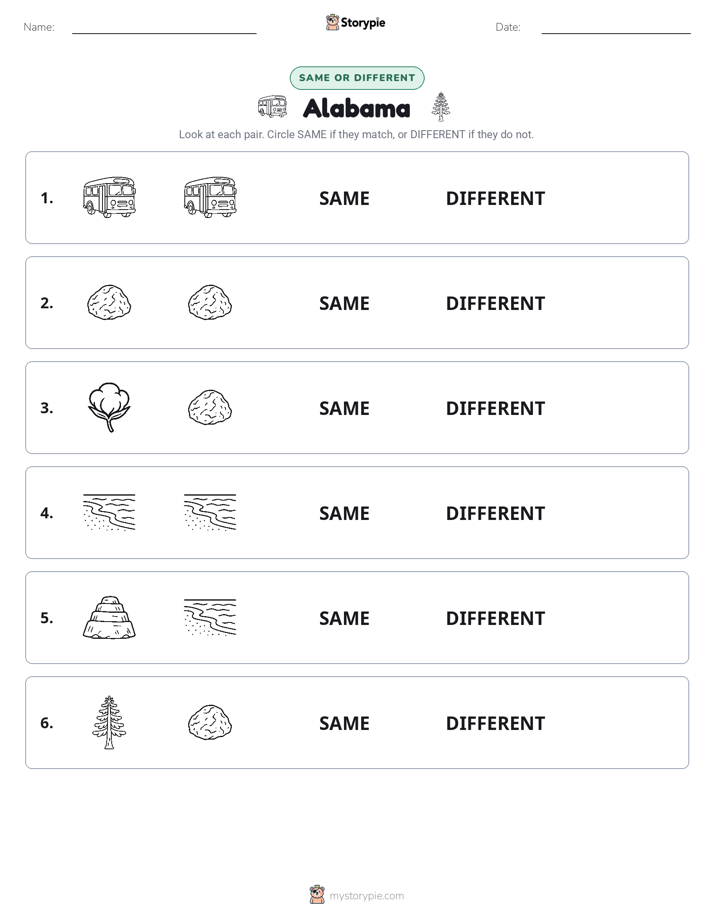
Task: Click the pine tree picture in row 6
Action: pyautogui.click(x=109, y=722)
